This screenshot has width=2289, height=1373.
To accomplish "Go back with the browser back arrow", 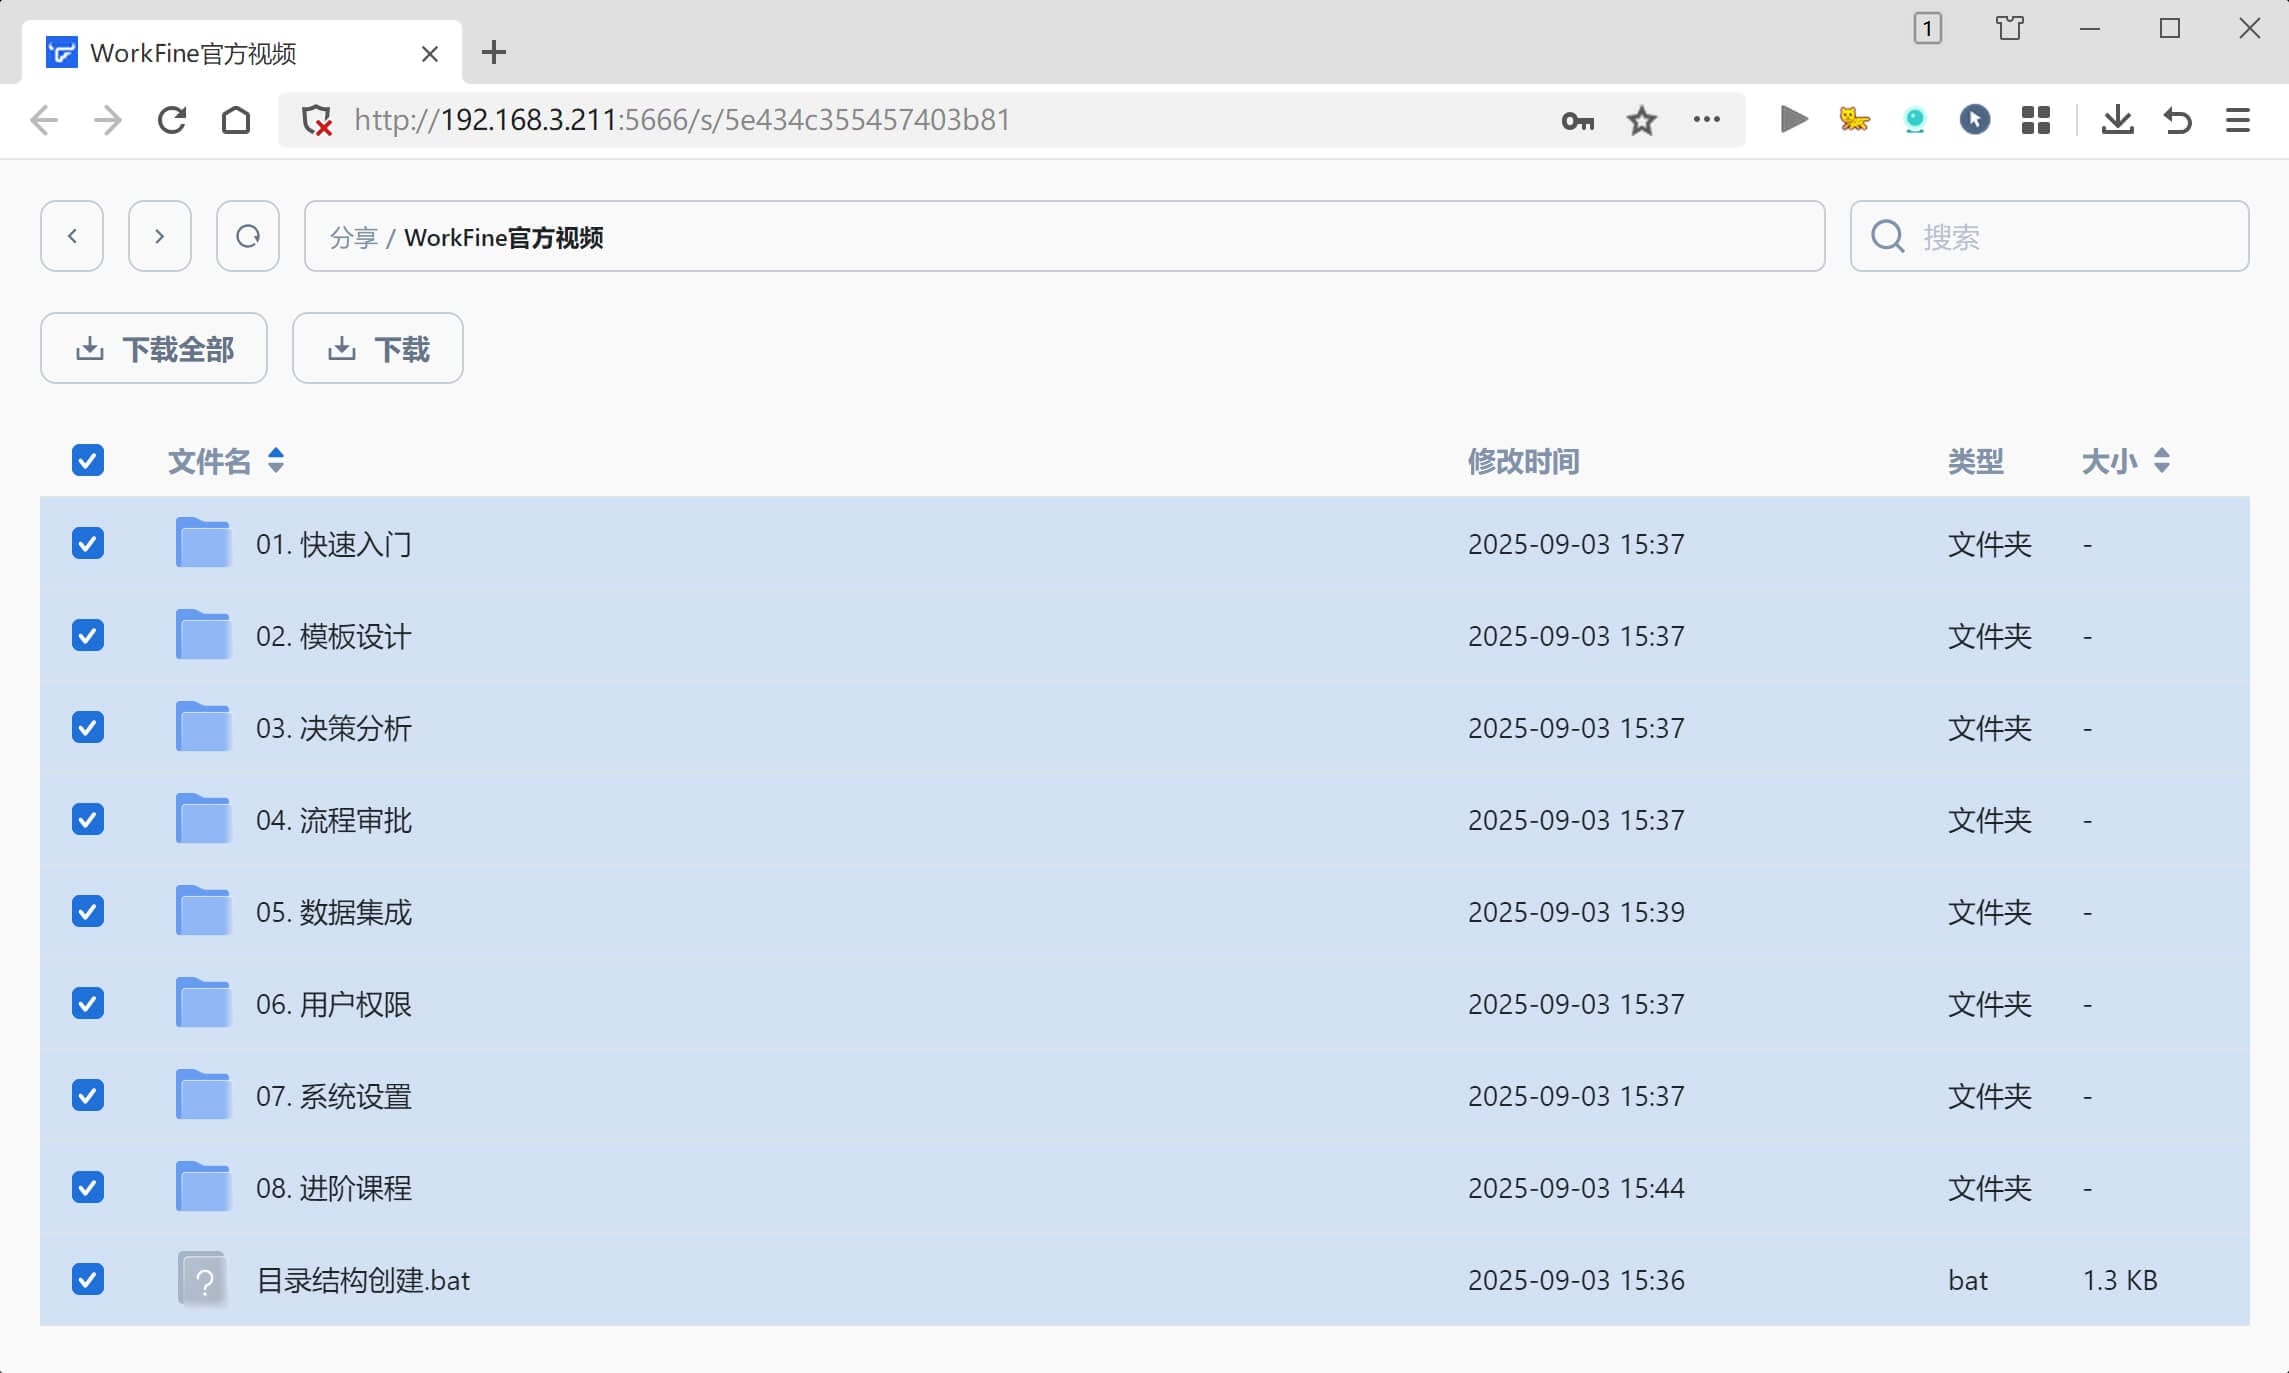I will point(44,120).
